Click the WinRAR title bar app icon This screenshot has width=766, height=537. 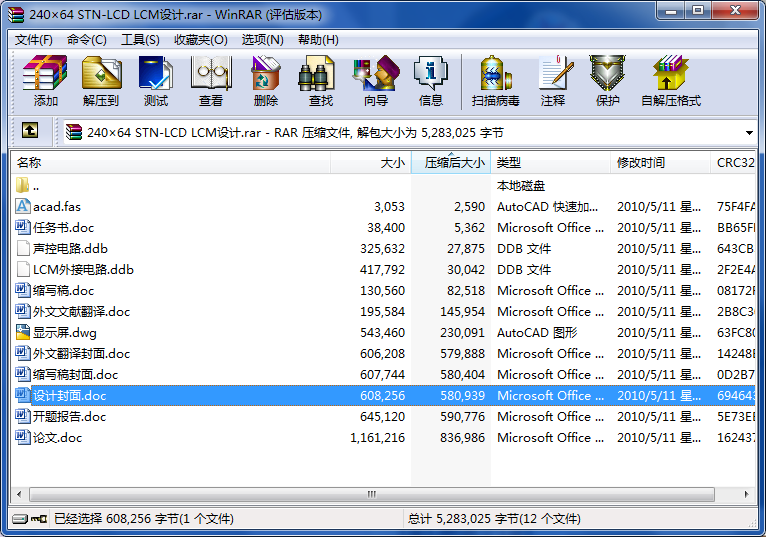click(x=16, y=15)
